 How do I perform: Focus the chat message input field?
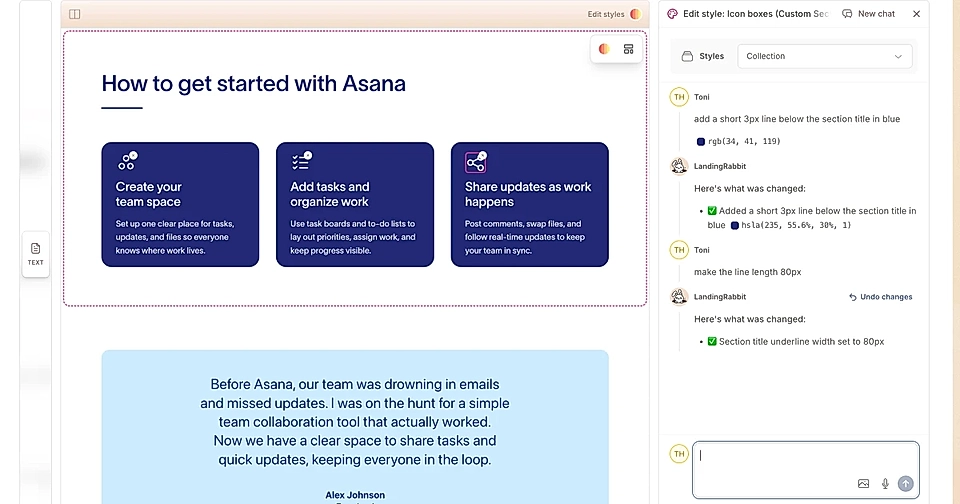coord(806,470)
